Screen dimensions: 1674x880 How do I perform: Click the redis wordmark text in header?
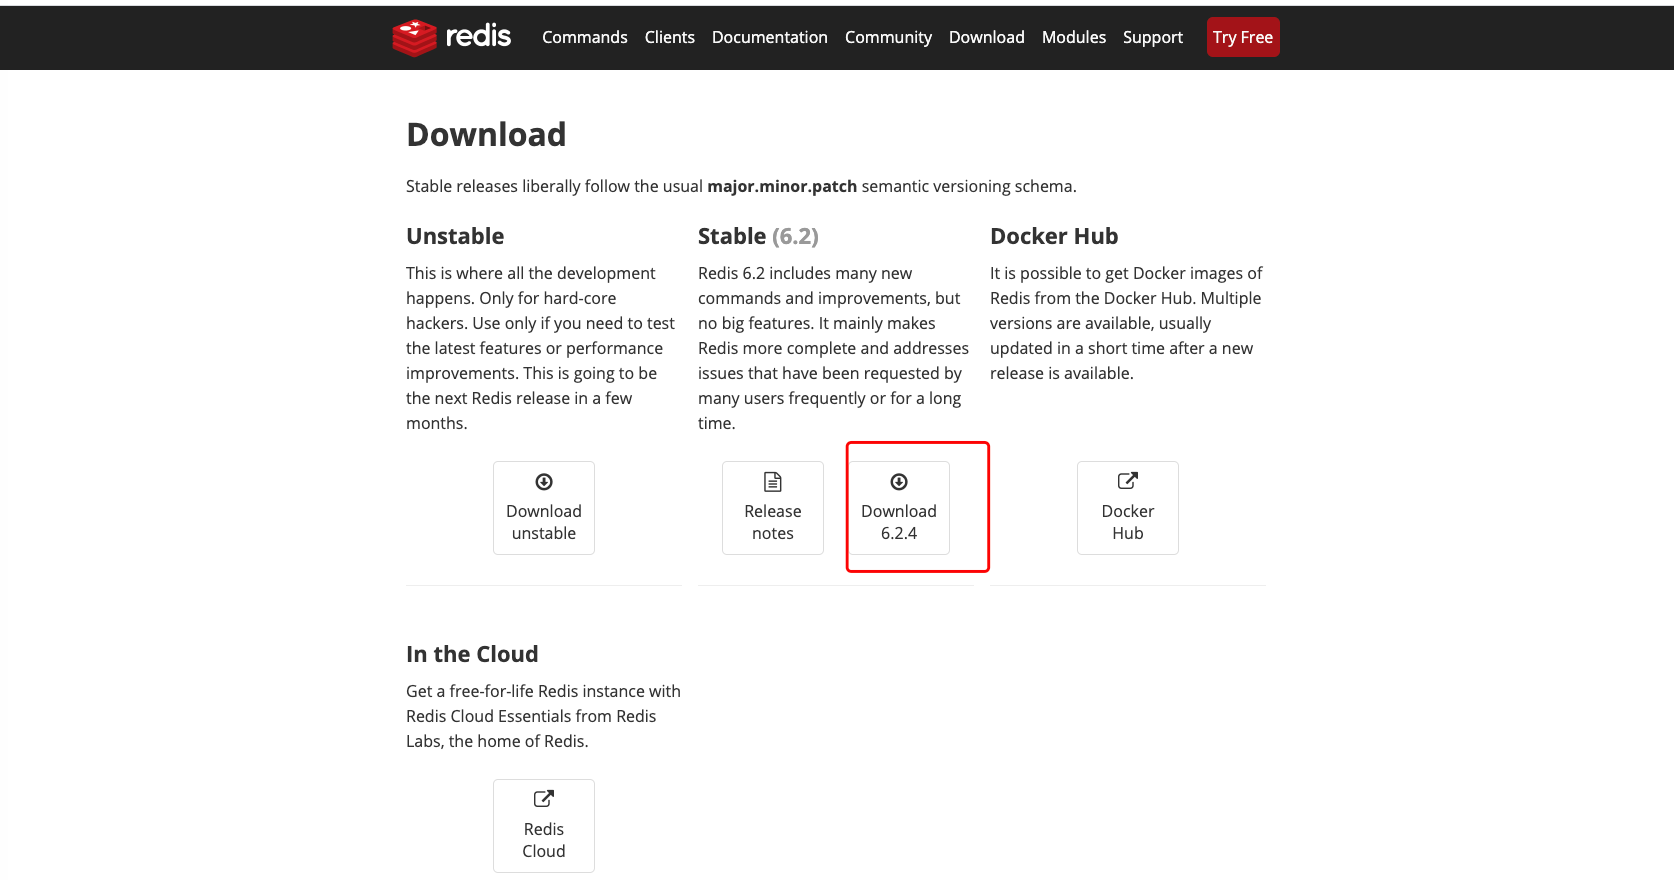click(x=478, y=36)
